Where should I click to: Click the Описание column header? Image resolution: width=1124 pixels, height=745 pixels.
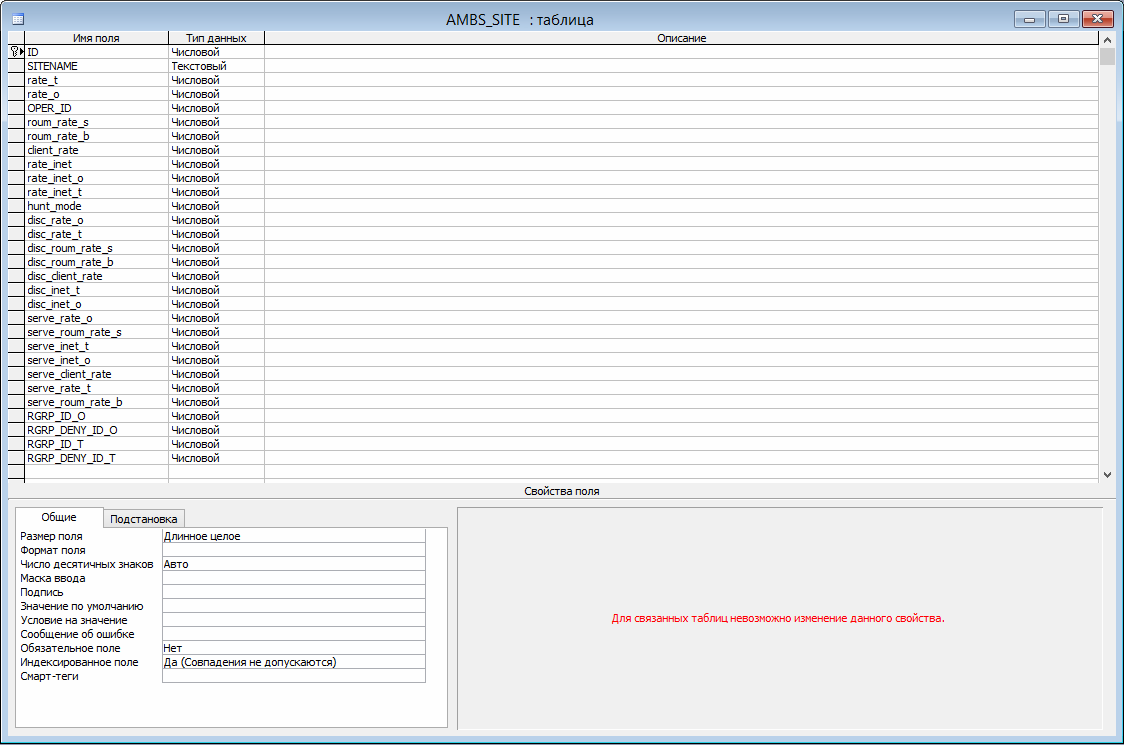point(681,38)
